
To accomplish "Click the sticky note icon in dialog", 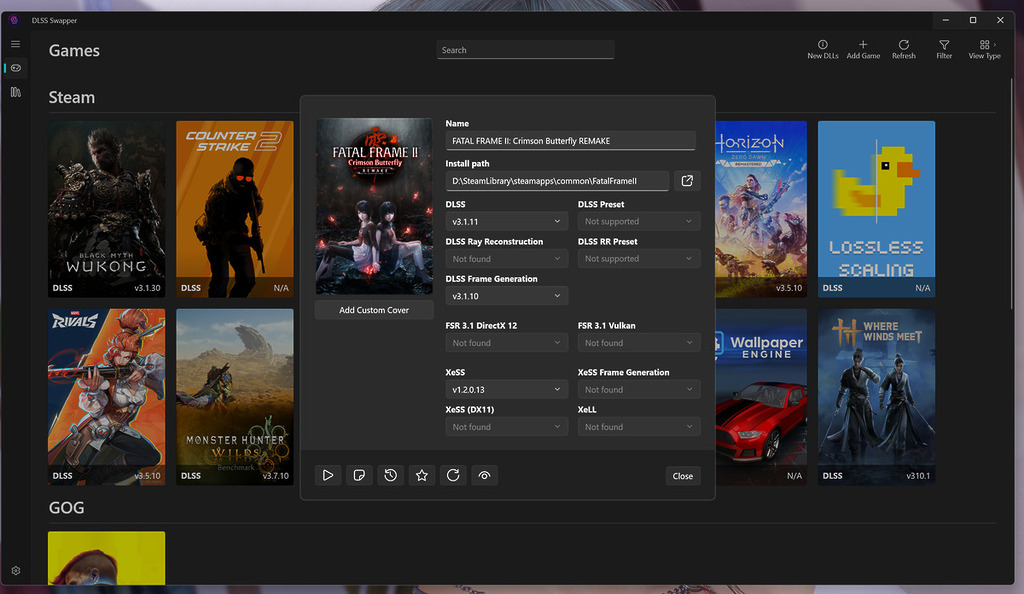I will 359,476.
